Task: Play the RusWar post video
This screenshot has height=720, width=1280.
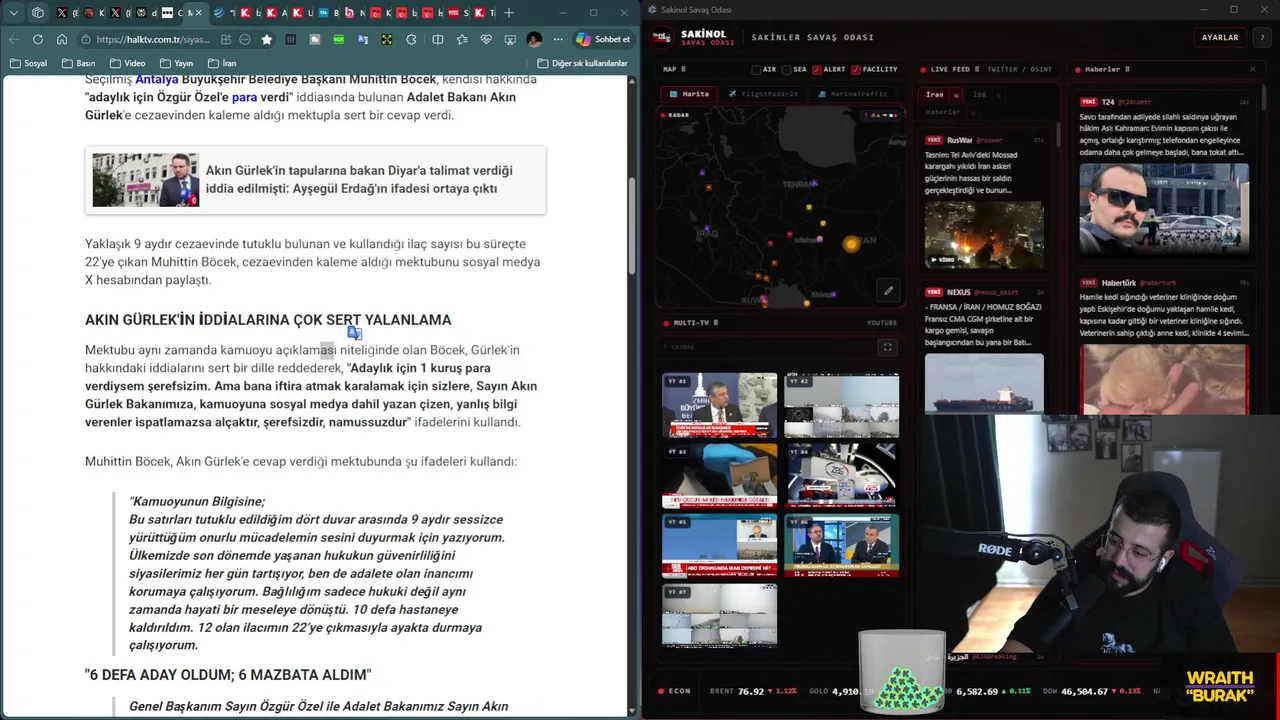Action: (984, 235)
